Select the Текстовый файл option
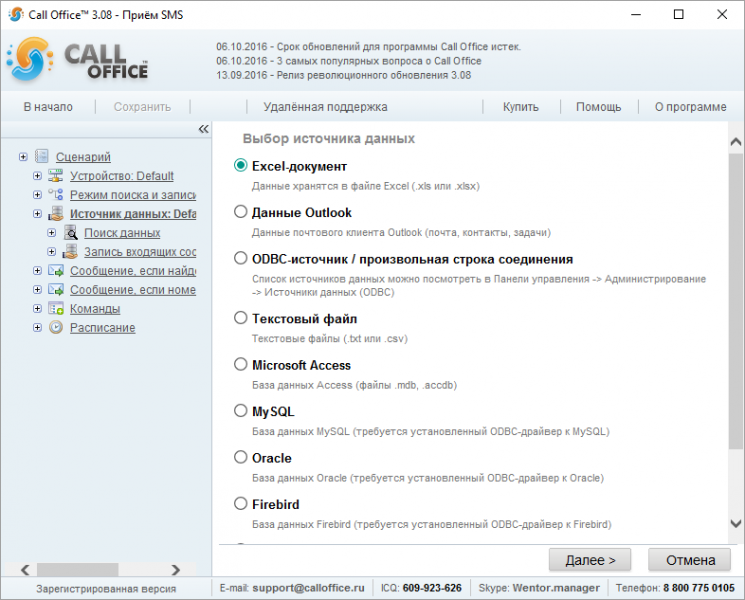Viewport: 745px width, 600px height. 240,317
